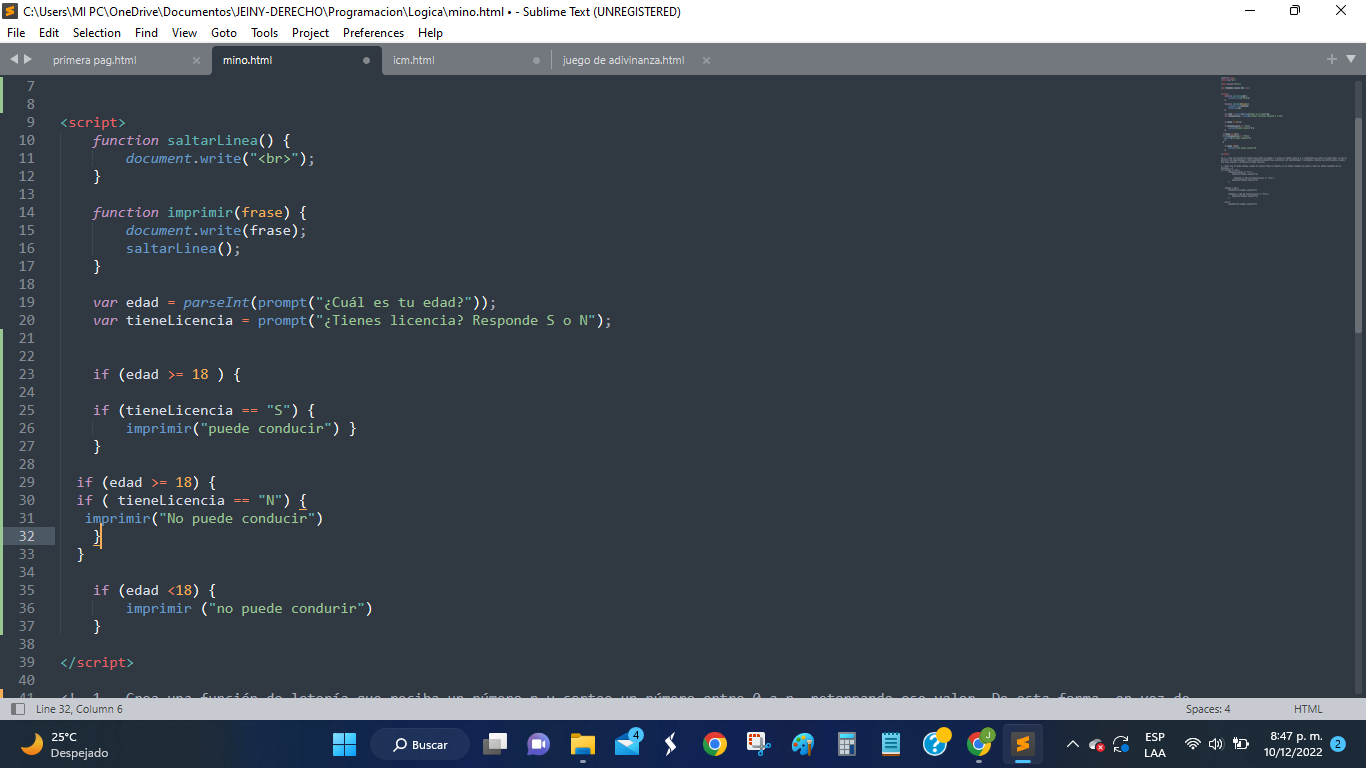Viewport: 1366px width, 768px height.
Task: Select the mino.html tab
Action: 247,60
